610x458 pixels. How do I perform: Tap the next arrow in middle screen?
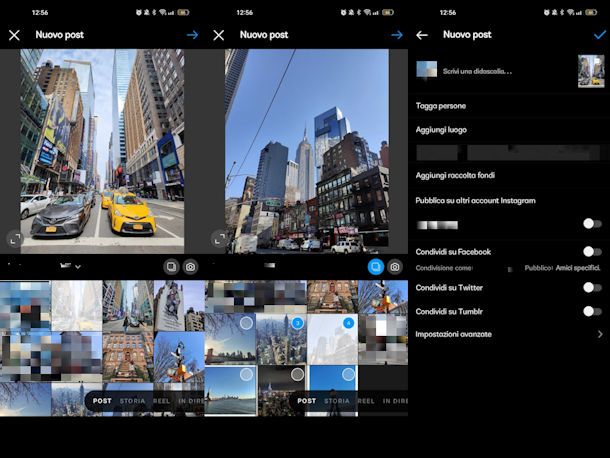tap(397, 35)
